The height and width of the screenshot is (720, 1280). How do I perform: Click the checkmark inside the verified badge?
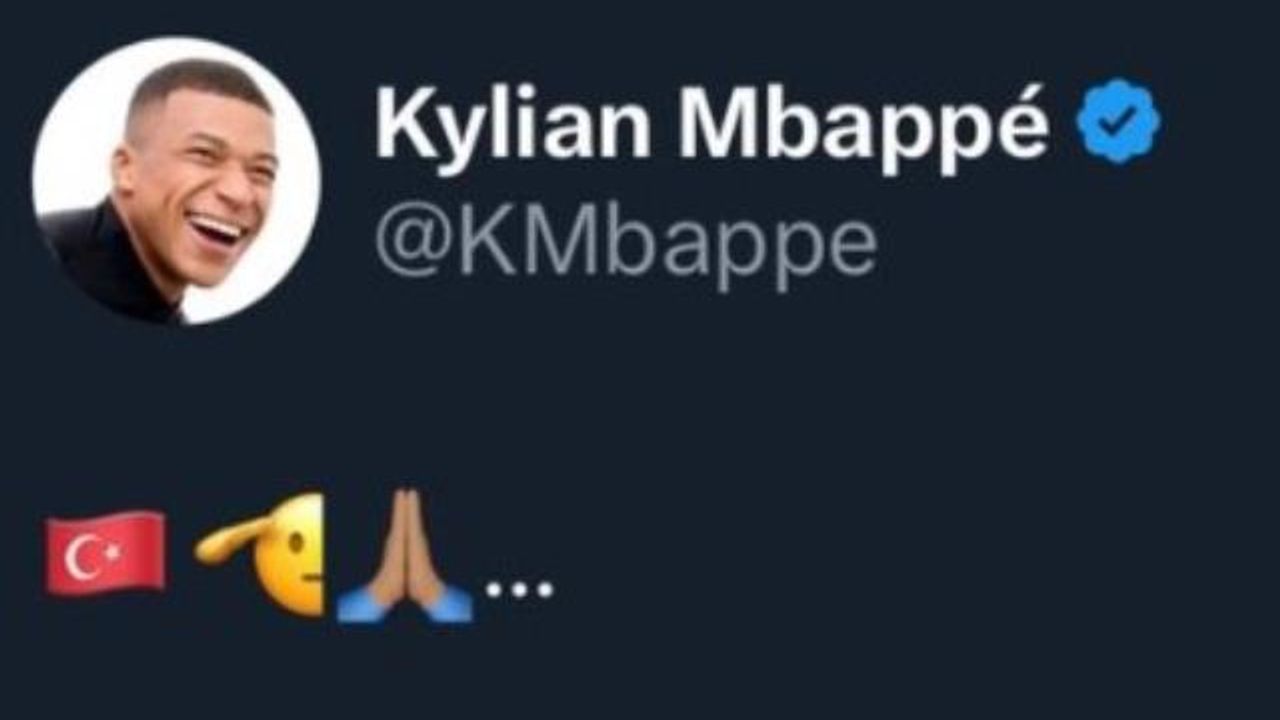coord(1118,121)
